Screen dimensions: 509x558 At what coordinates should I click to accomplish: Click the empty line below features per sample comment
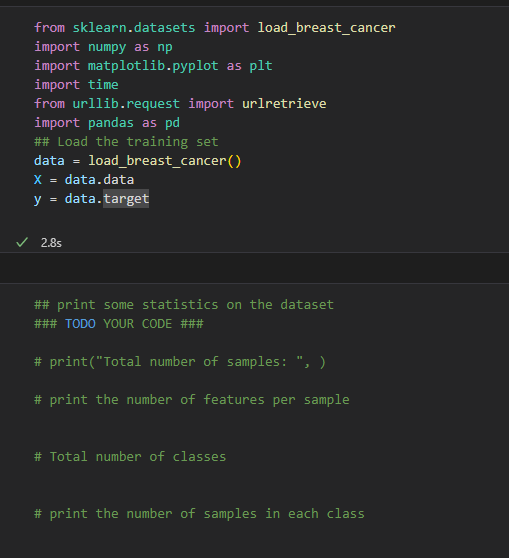(x=254, y=419)
